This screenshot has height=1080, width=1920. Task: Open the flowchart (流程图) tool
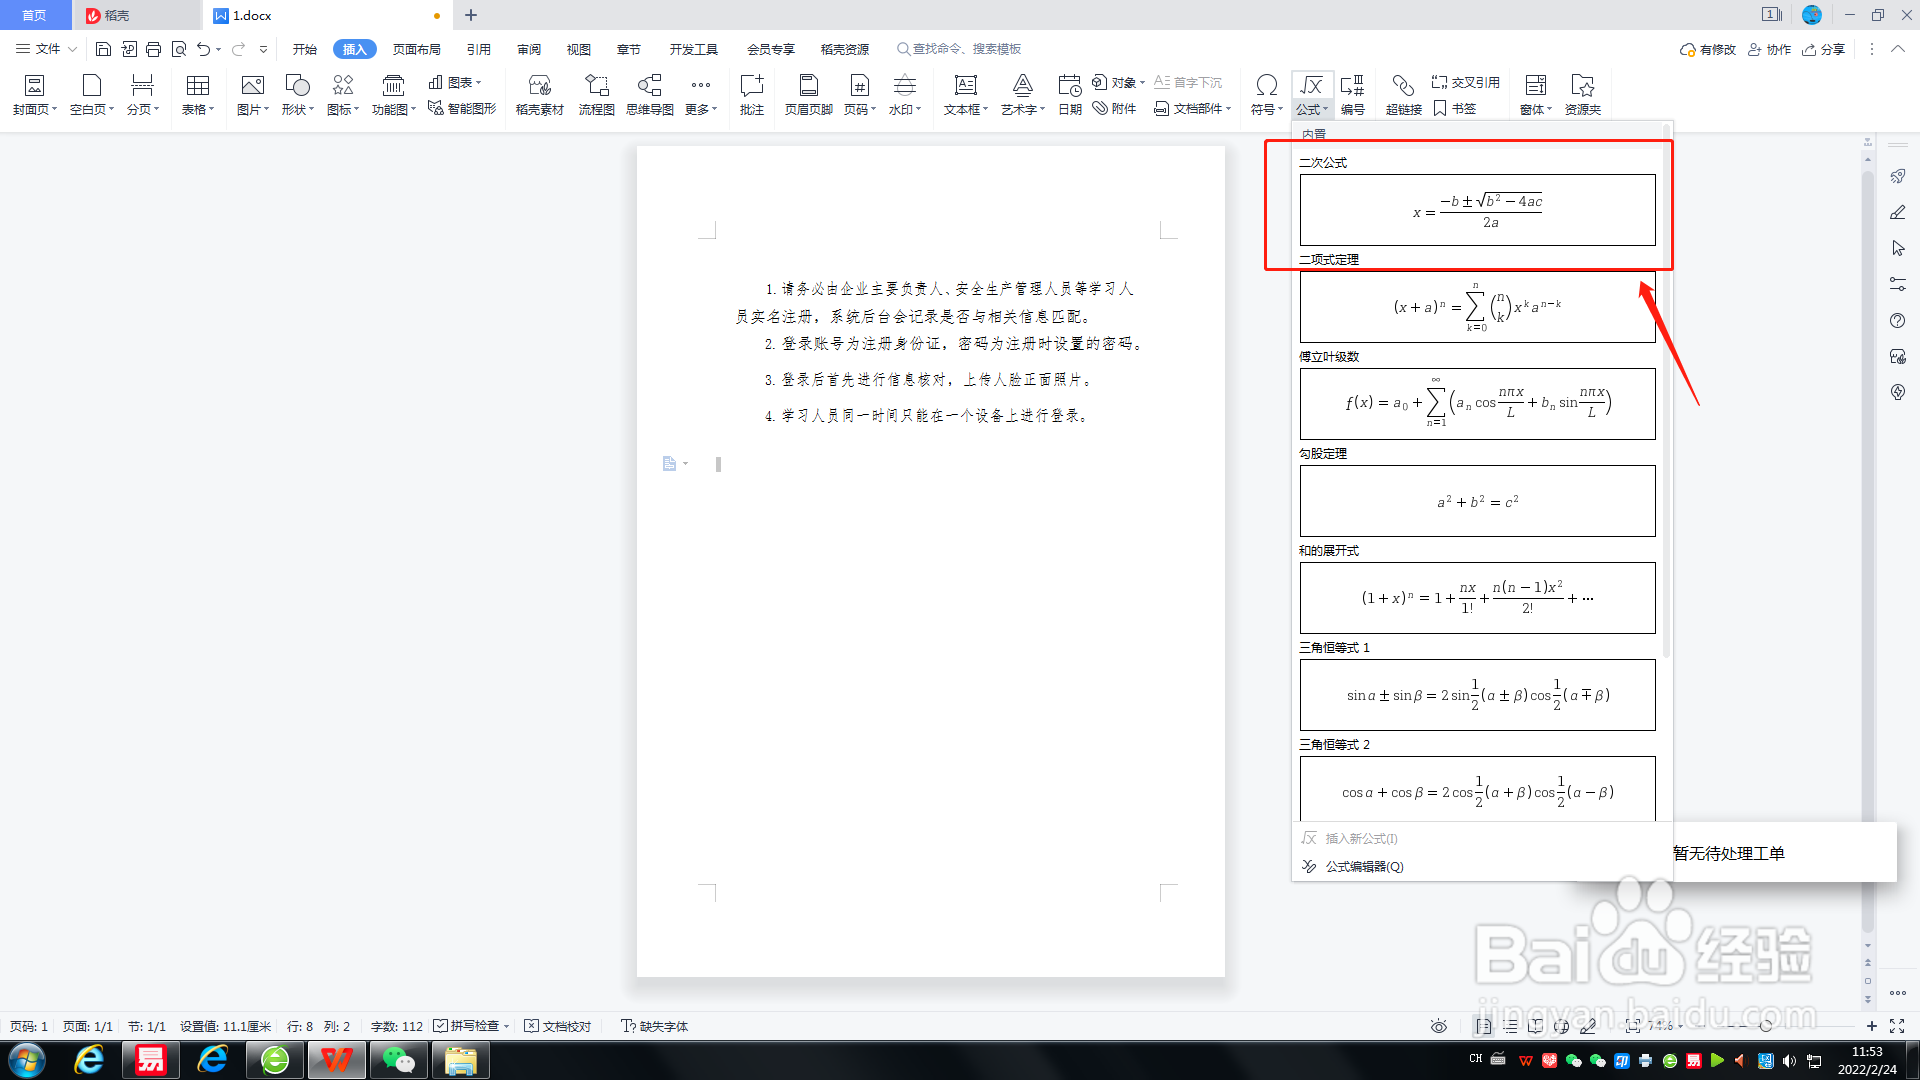click(x=597, y=95)
